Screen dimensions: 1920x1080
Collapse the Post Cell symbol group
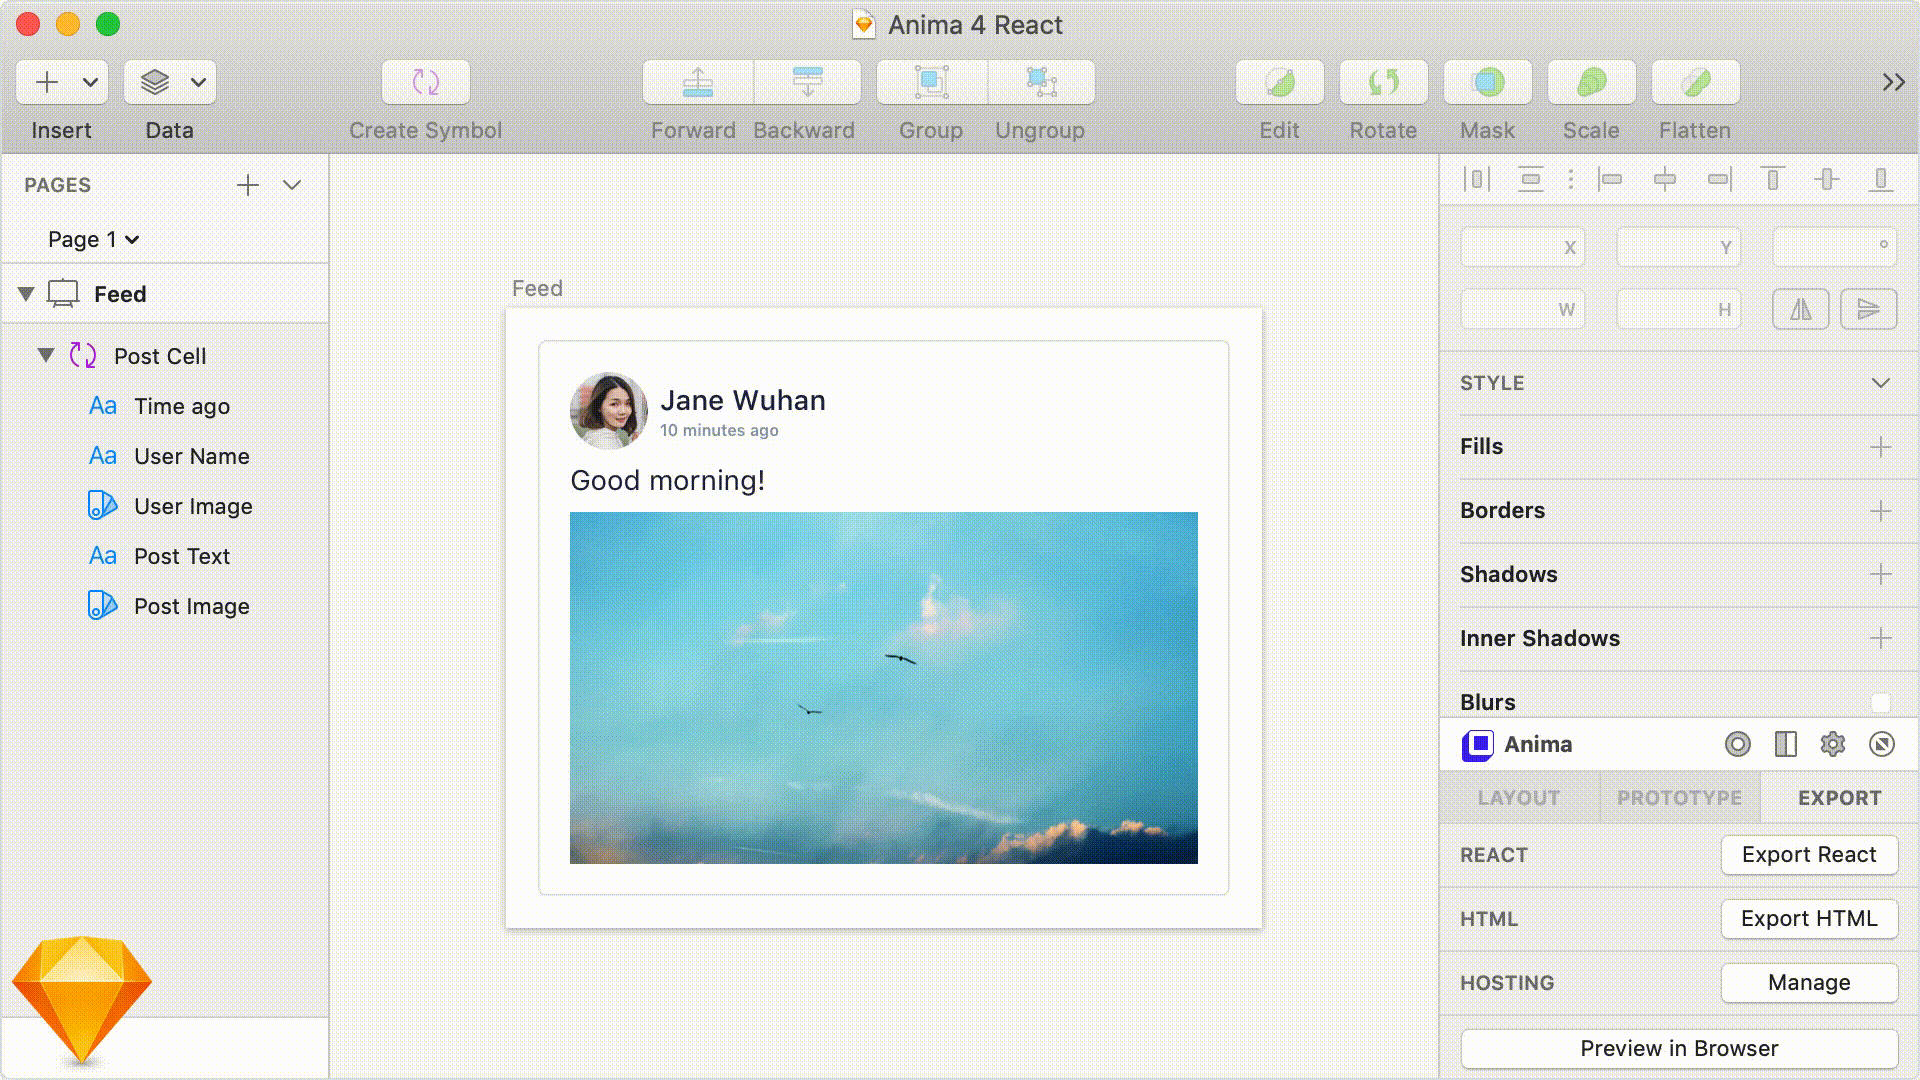[46, 355]
